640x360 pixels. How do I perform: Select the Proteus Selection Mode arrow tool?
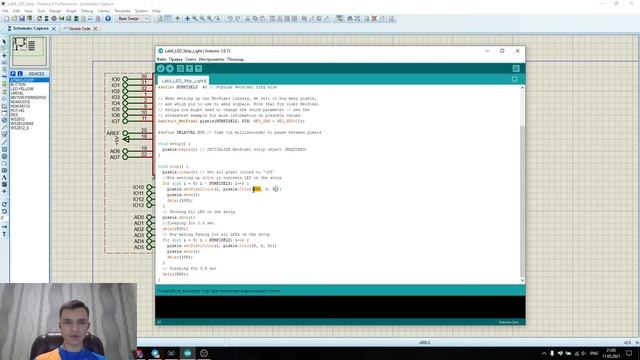[4, 42]
